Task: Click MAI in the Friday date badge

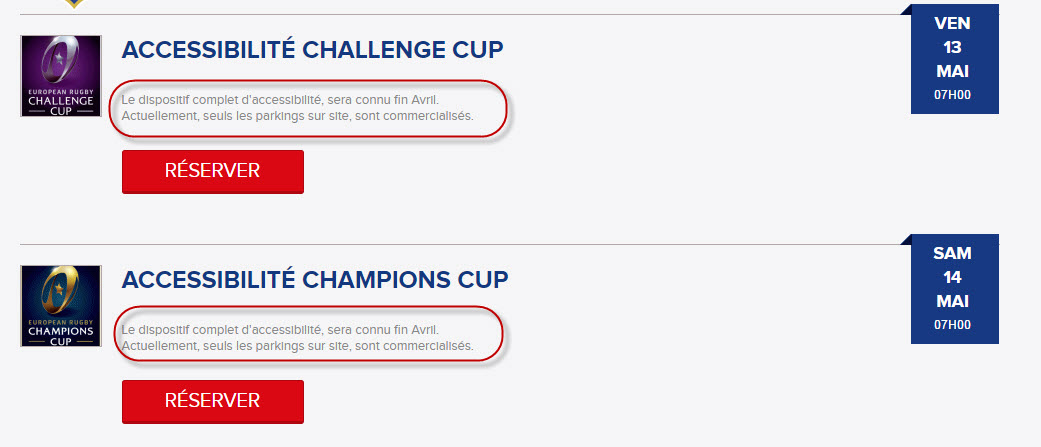Action: click(953, 71)
